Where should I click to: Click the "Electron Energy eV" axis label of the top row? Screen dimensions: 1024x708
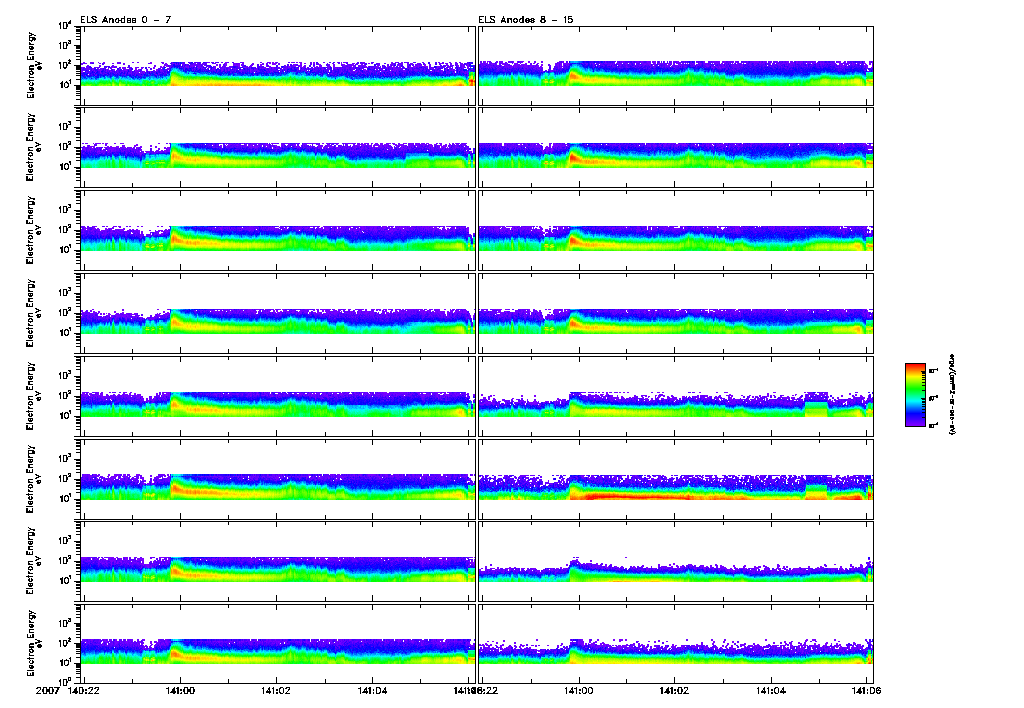tap(33, 65)
